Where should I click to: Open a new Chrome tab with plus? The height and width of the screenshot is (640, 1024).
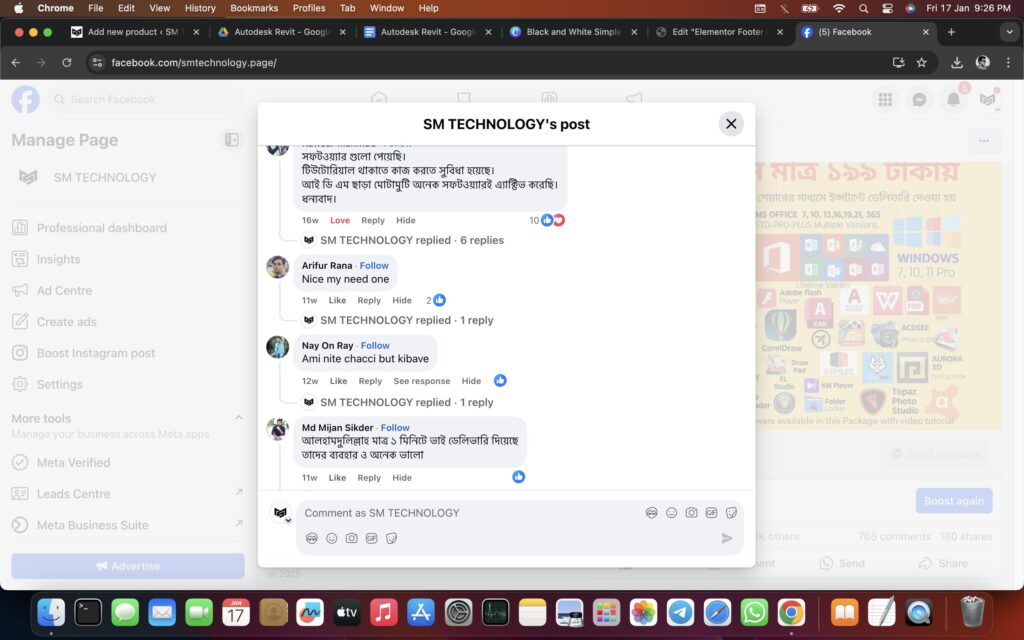click(951, 32)
